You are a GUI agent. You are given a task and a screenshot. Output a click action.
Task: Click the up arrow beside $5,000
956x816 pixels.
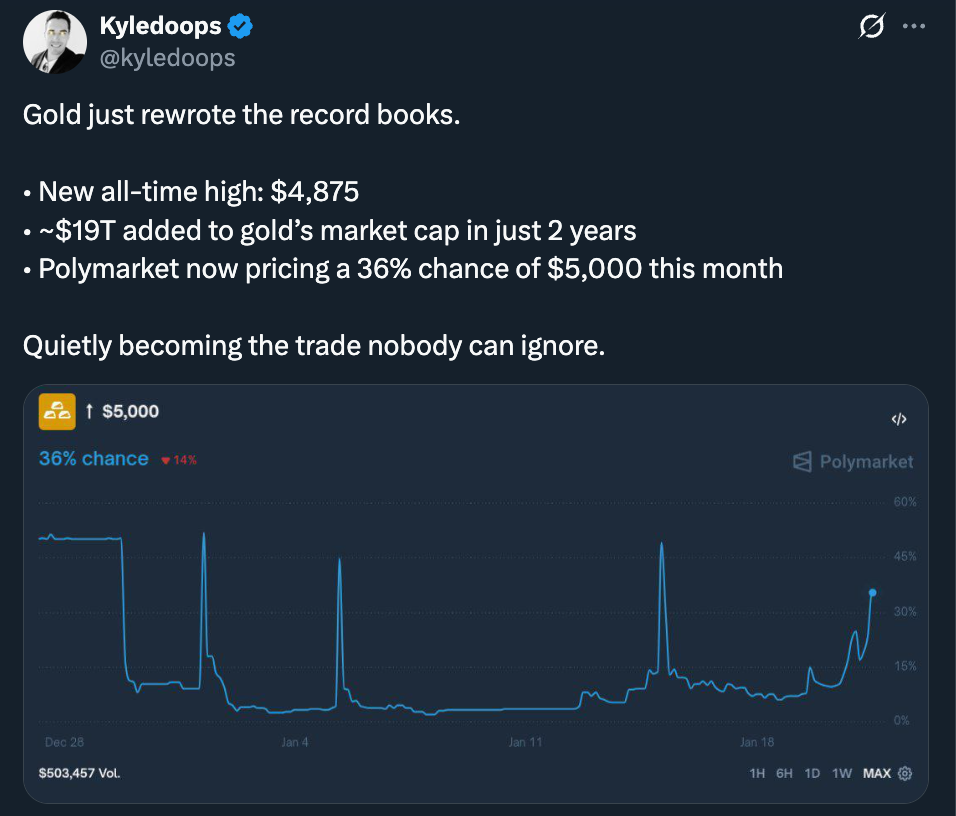pyautogui.click(x=90, y=411)
